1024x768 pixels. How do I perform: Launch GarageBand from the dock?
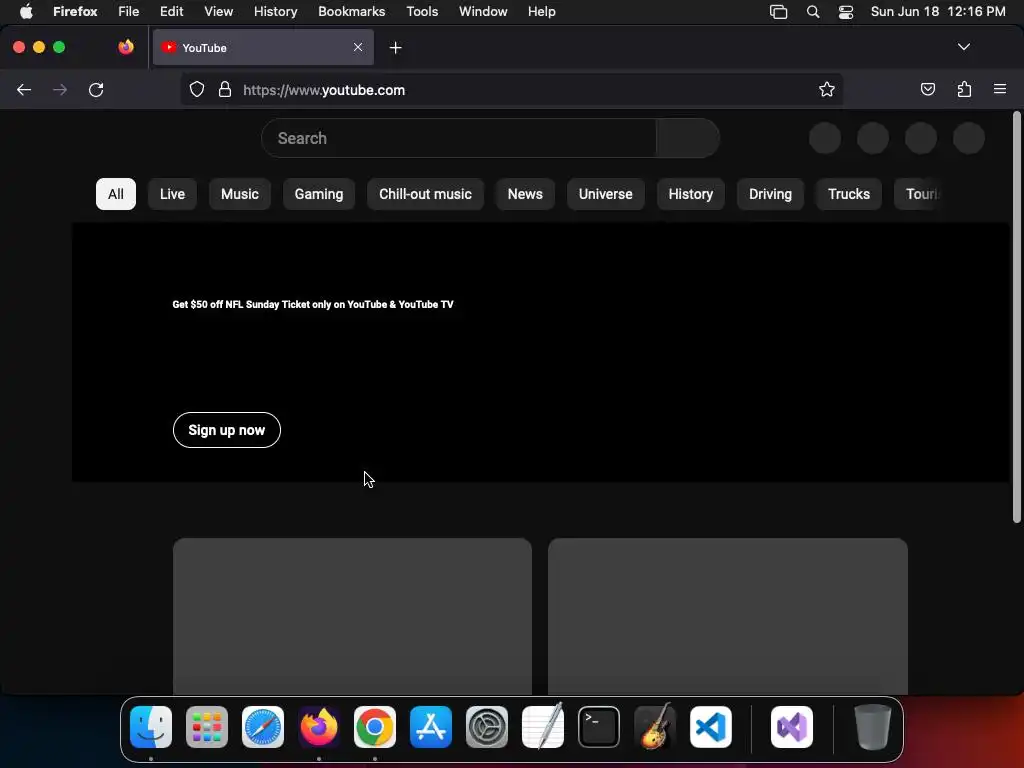click(655, 727)
